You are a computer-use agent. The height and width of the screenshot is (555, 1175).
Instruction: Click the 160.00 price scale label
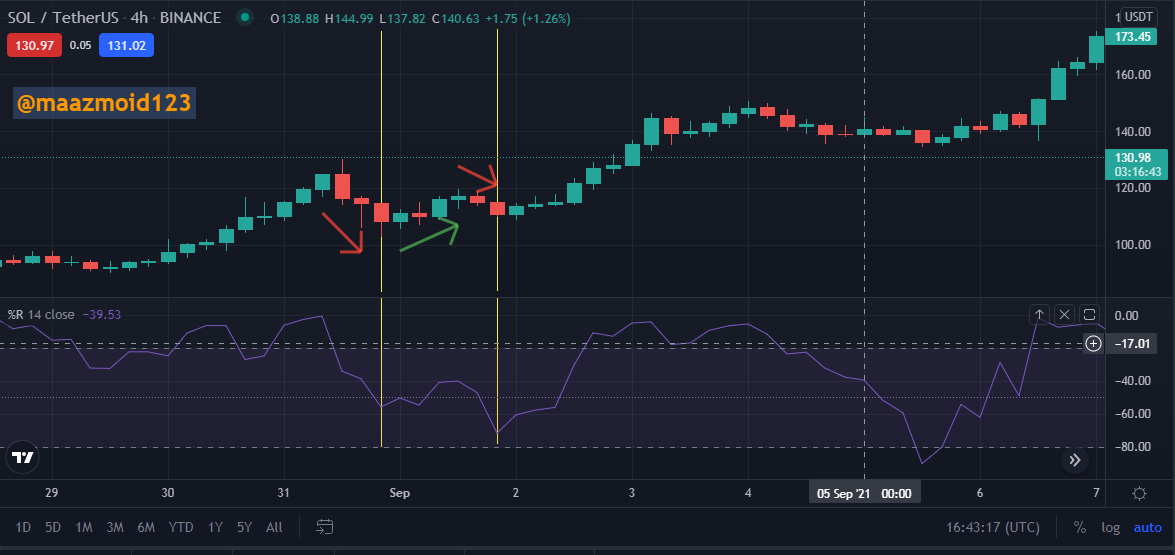[x=1132, y=74]
